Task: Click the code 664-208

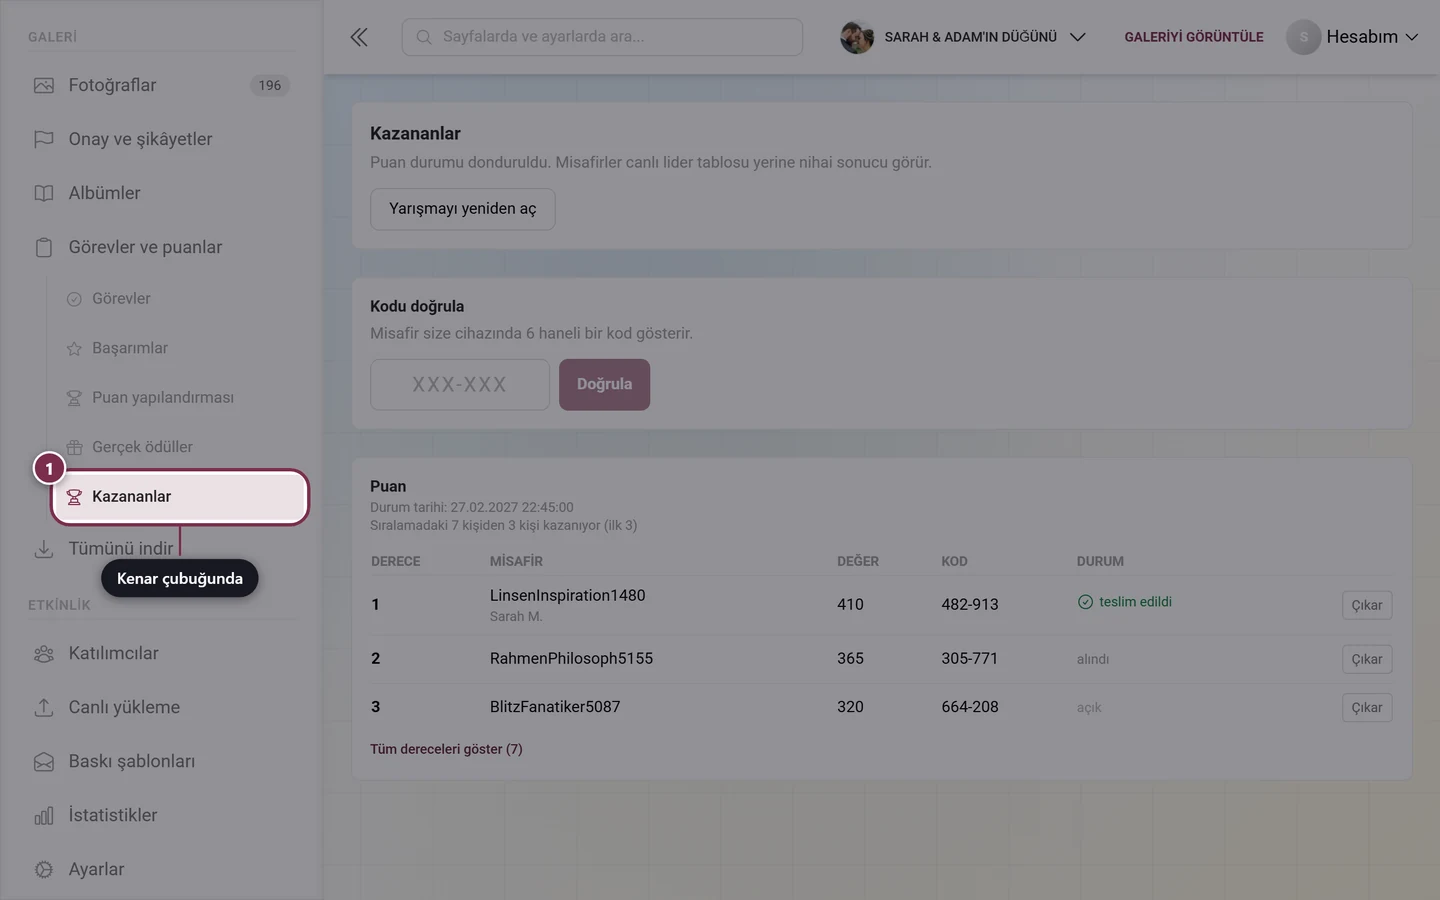Action: (x=970, y=707)
